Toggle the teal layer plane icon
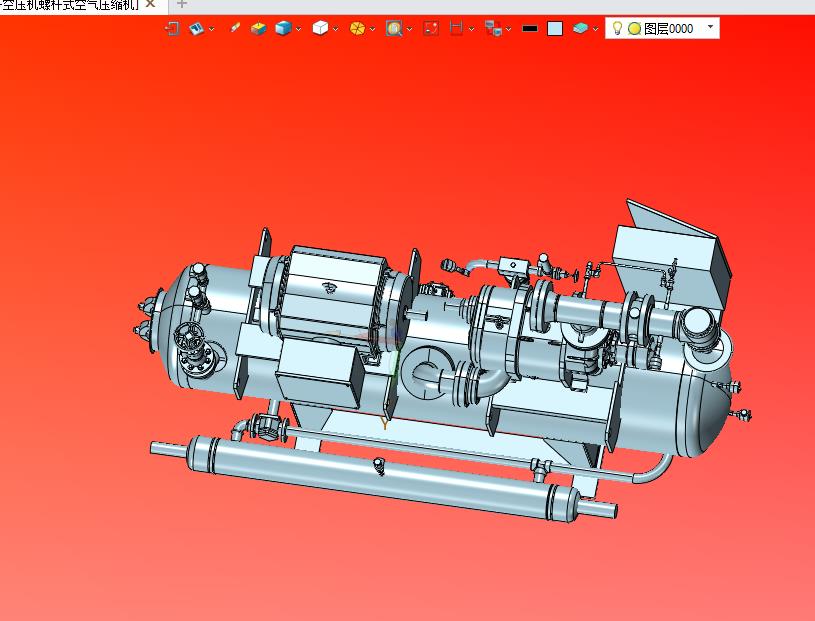This screenshot has height=621, width=815. 581,28
